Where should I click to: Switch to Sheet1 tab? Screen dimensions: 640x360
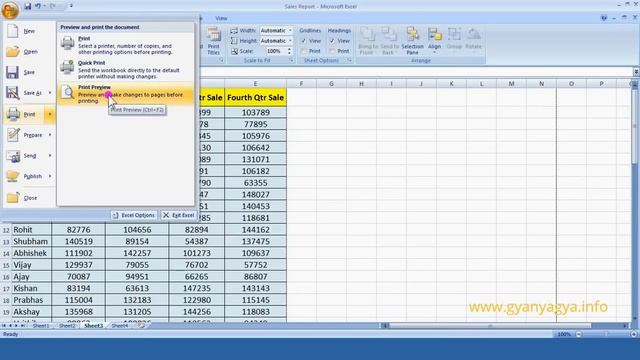(x=41, y=326)
